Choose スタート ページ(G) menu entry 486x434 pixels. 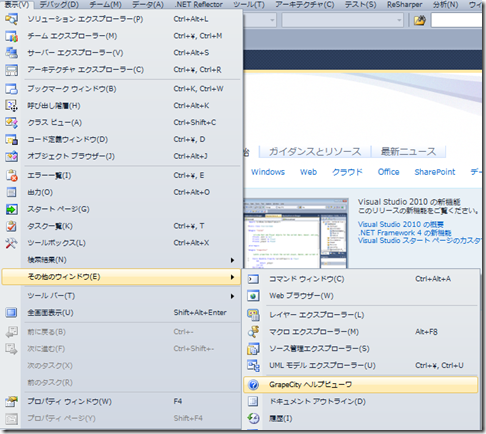point(121,209)
